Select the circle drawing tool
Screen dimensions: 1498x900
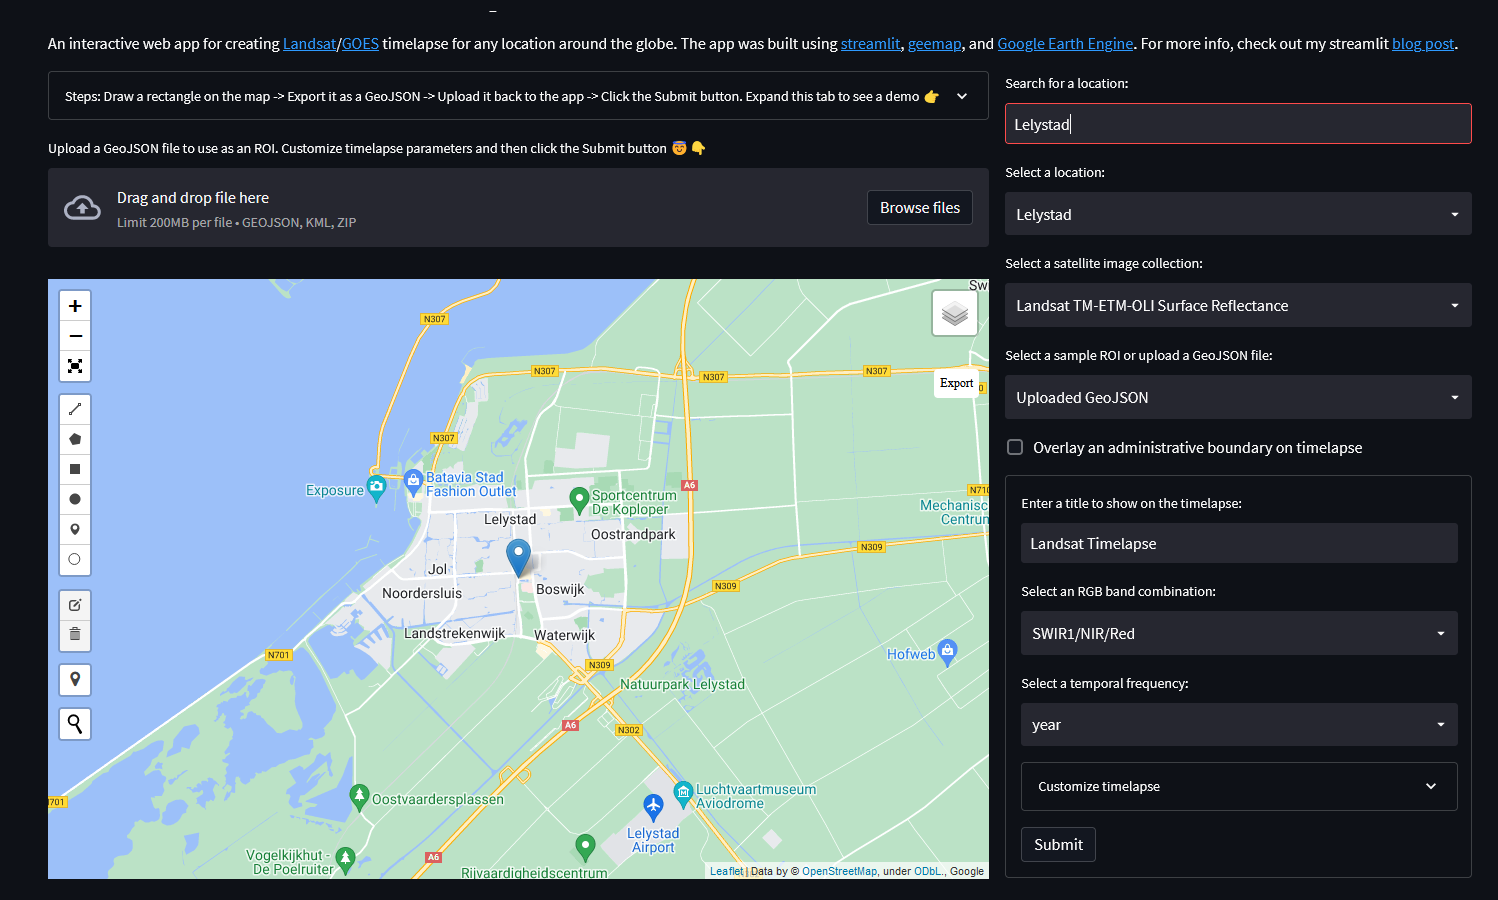pyautogui.click(x=75, y=498)
